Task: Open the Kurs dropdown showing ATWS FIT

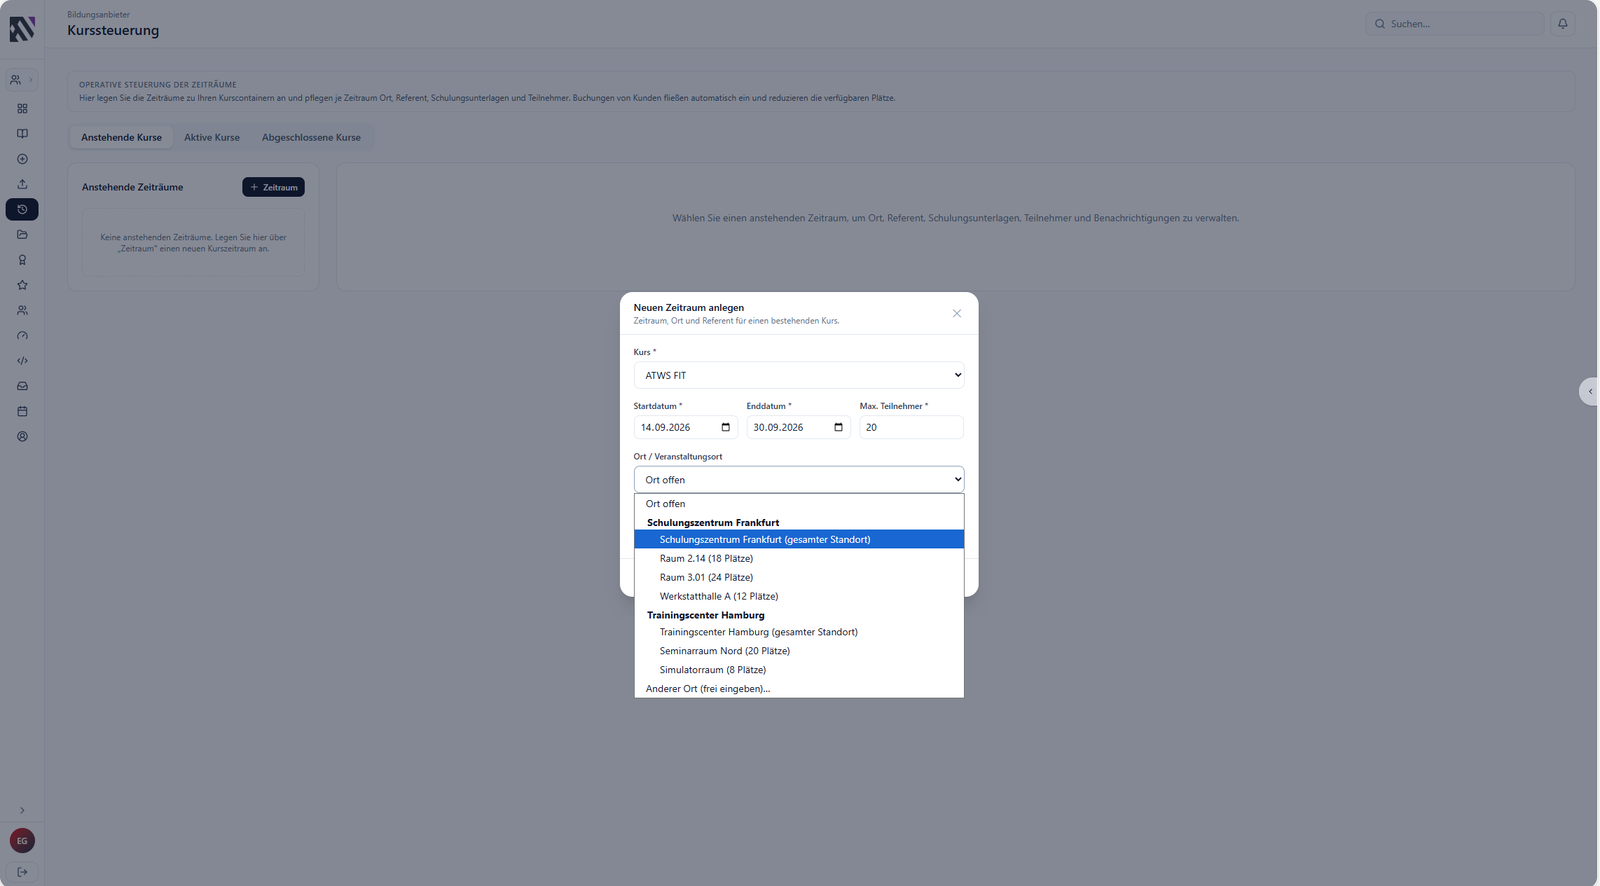Action: pos(799,375)
